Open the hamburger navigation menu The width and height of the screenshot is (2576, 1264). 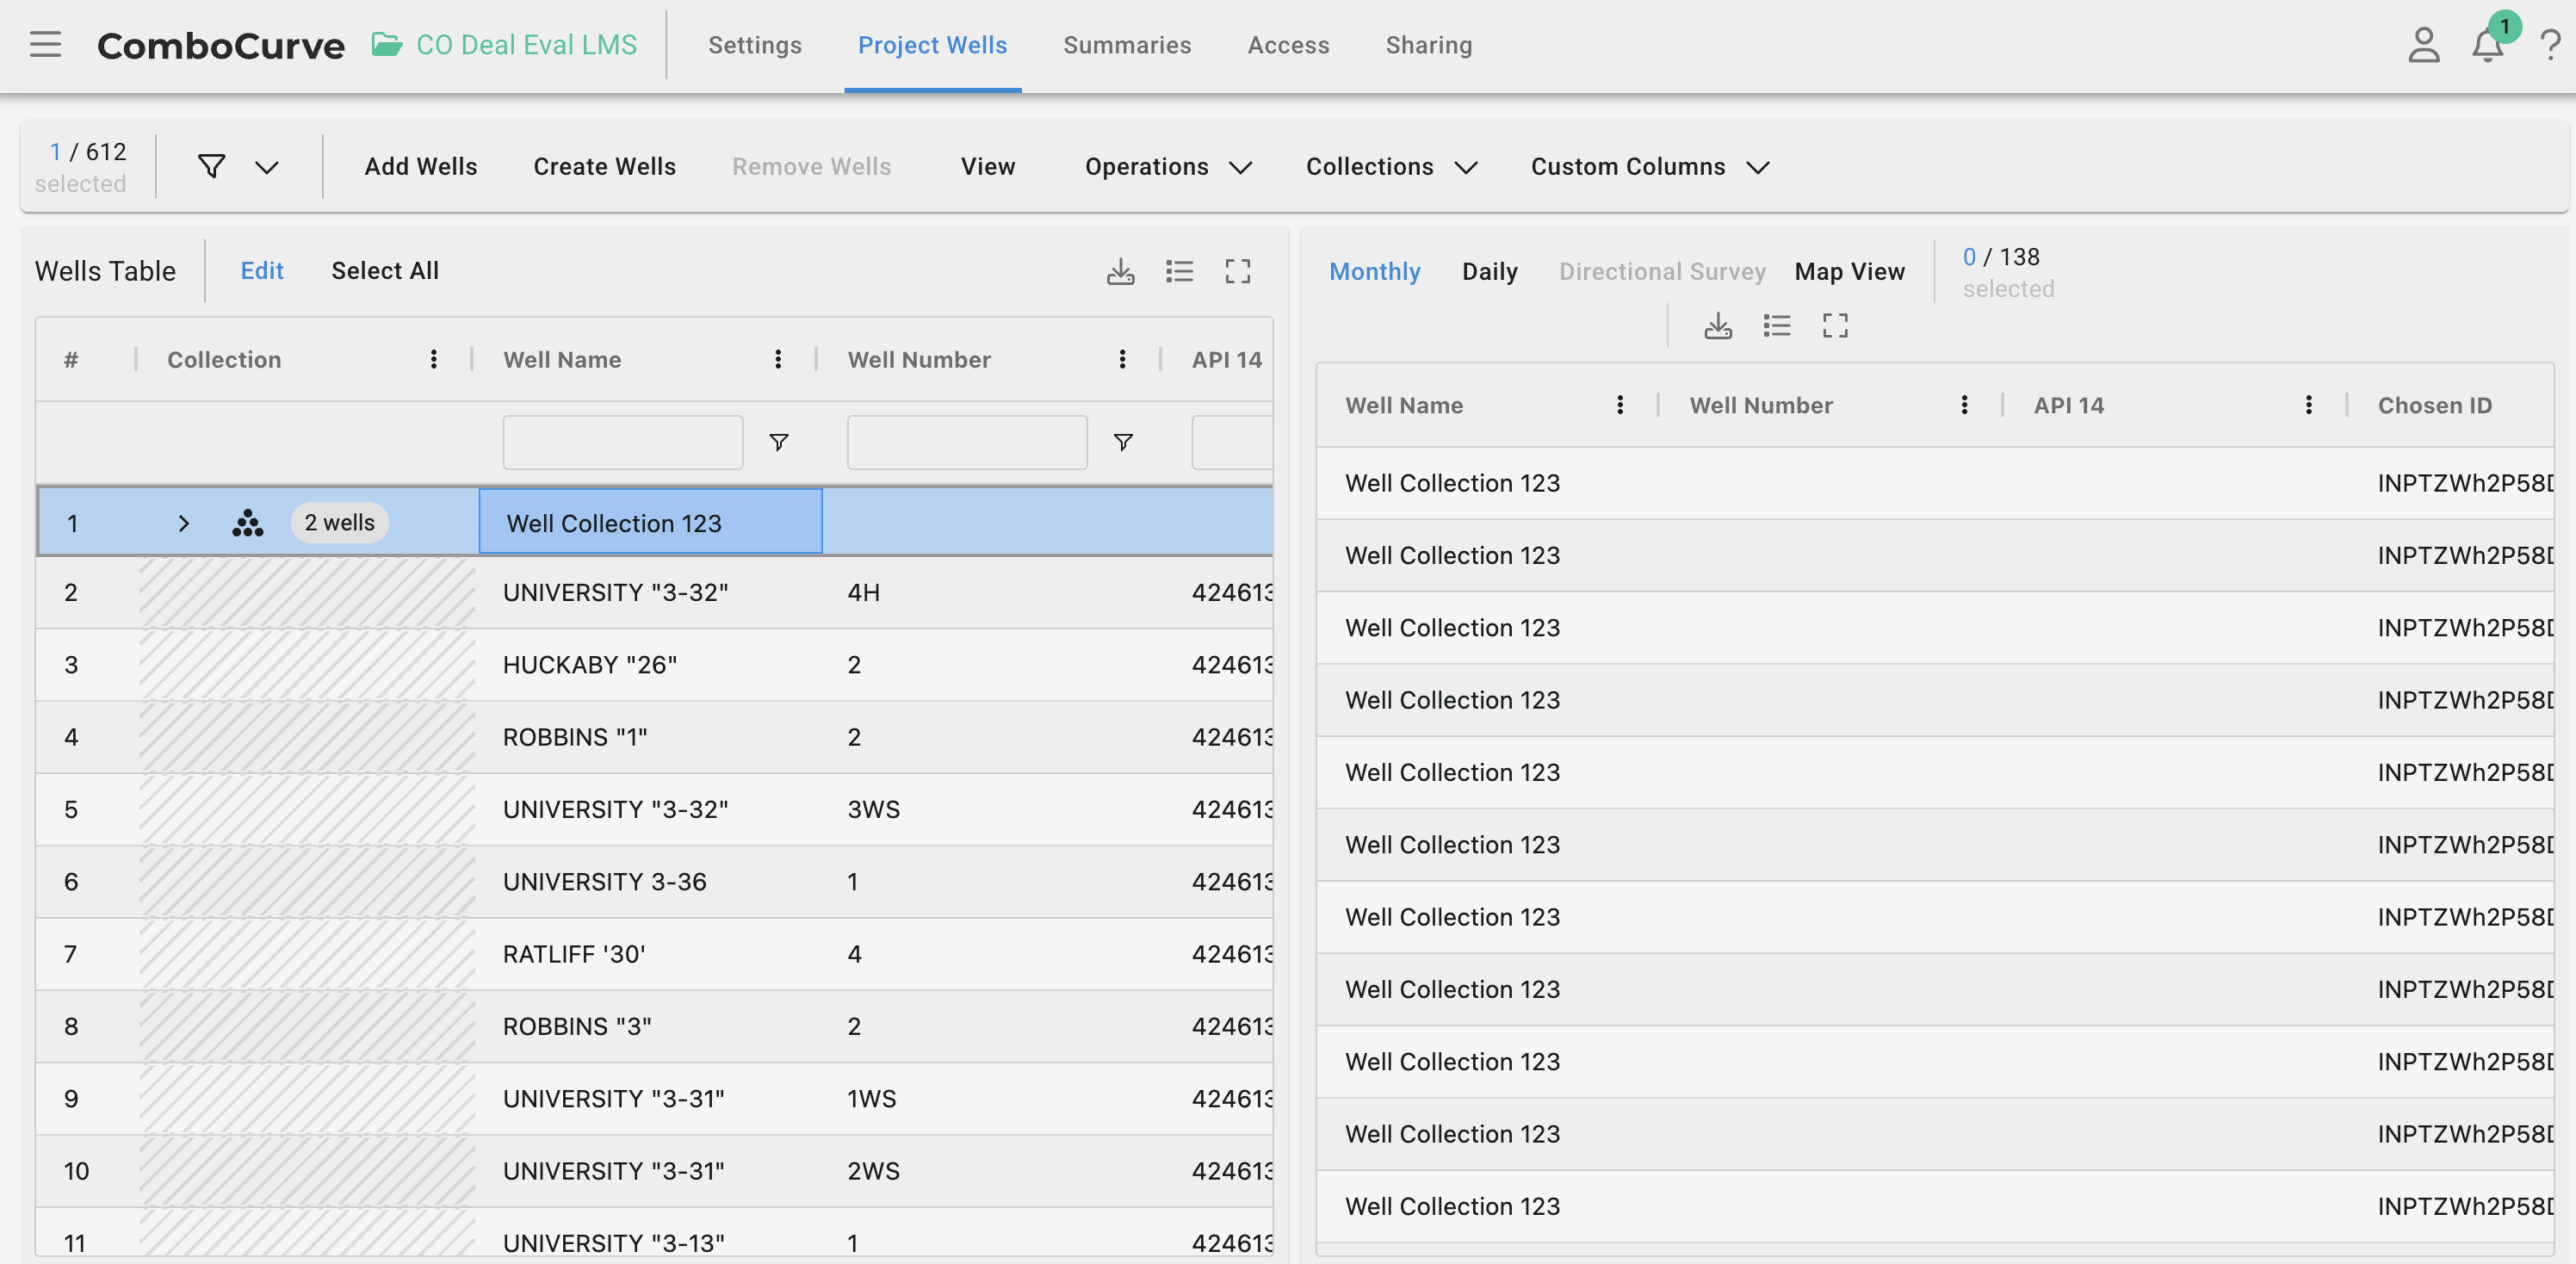(45, 45)
